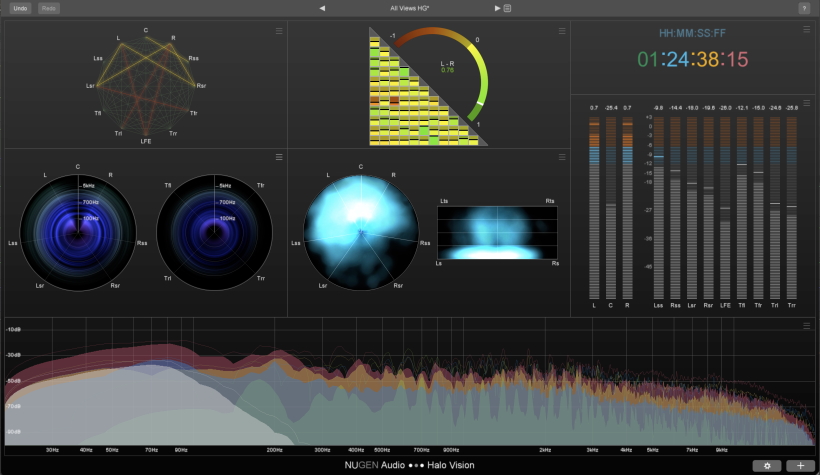Click the L - R correlation gauge
This screenshot has width=820, height=475.
pyautogui.click(x=449, y=67)
